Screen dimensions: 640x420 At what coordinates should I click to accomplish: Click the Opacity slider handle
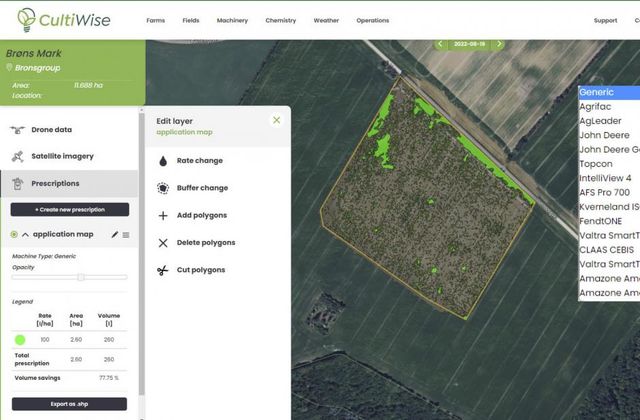click(x=80, y=276)
